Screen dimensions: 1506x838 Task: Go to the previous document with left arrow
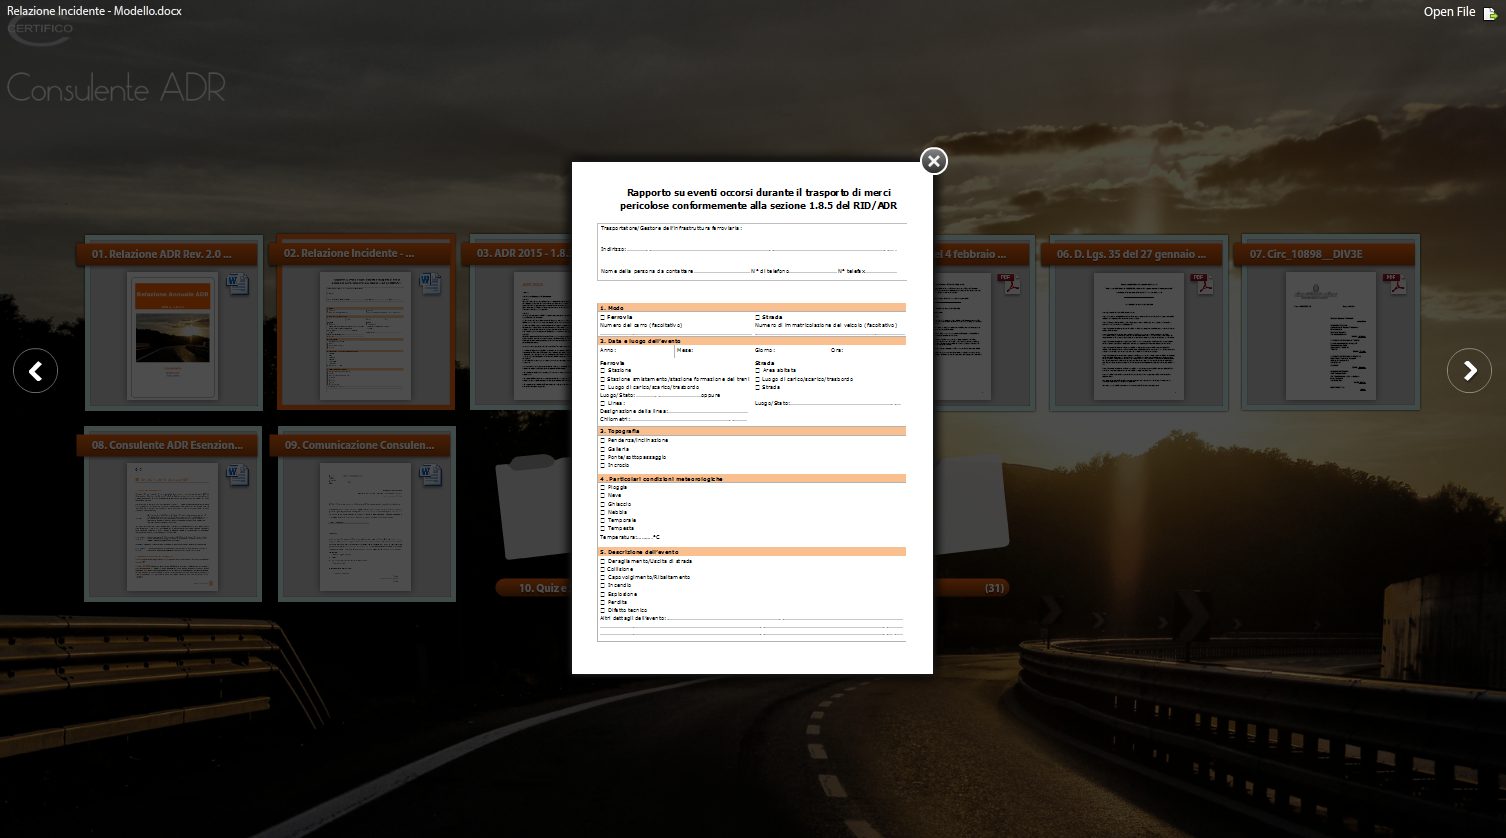(x=35, y=371)
